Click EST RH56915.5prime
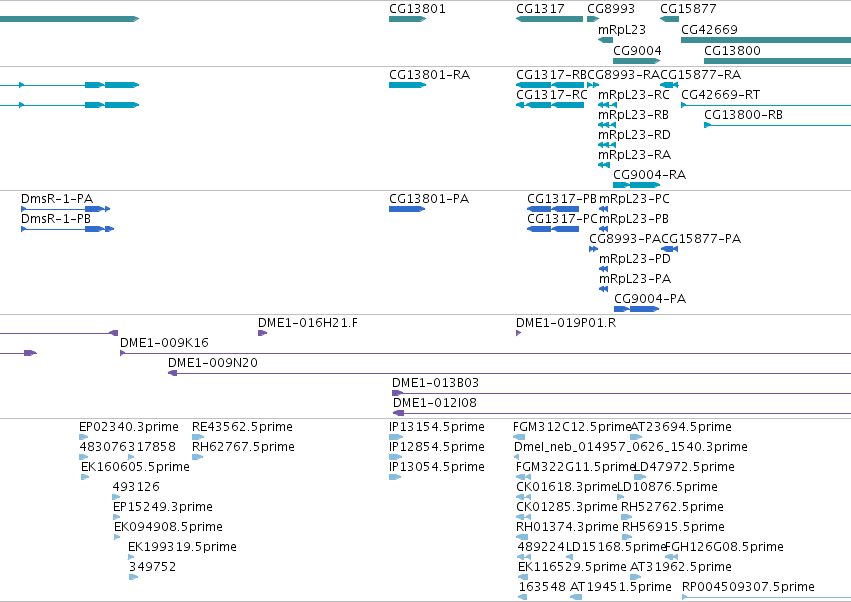The image size is (851, 602). click(627, 537)
